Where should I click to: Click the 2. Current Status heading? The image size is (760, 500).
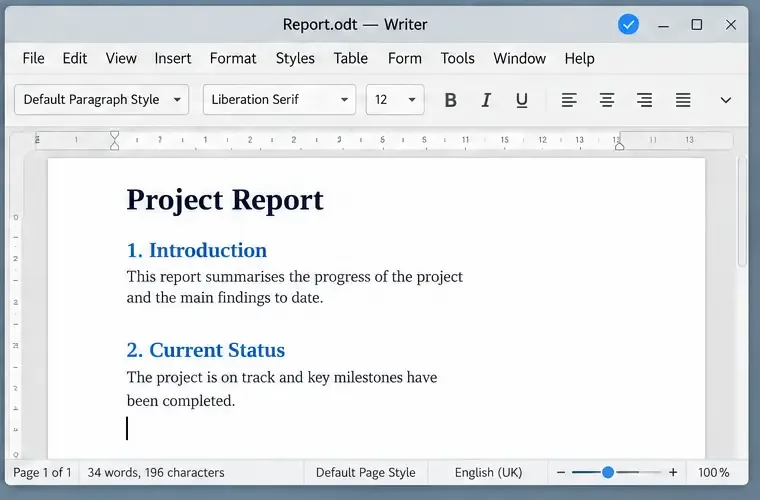tap(206, 350)
